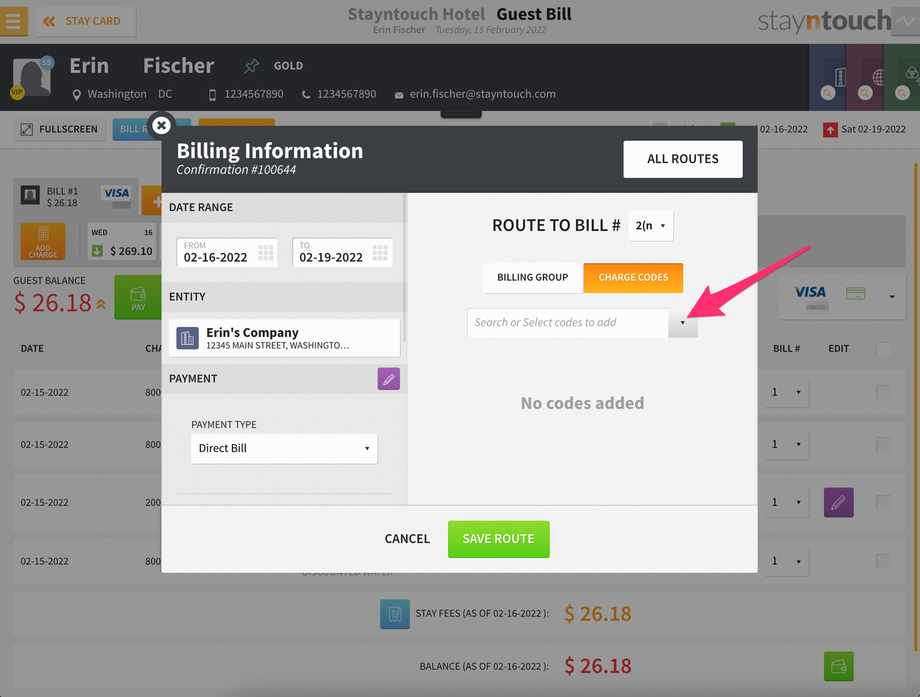920x697 pixels.
Task: Click Save Route
Action: pyautogui.click(x=498, y=539)
